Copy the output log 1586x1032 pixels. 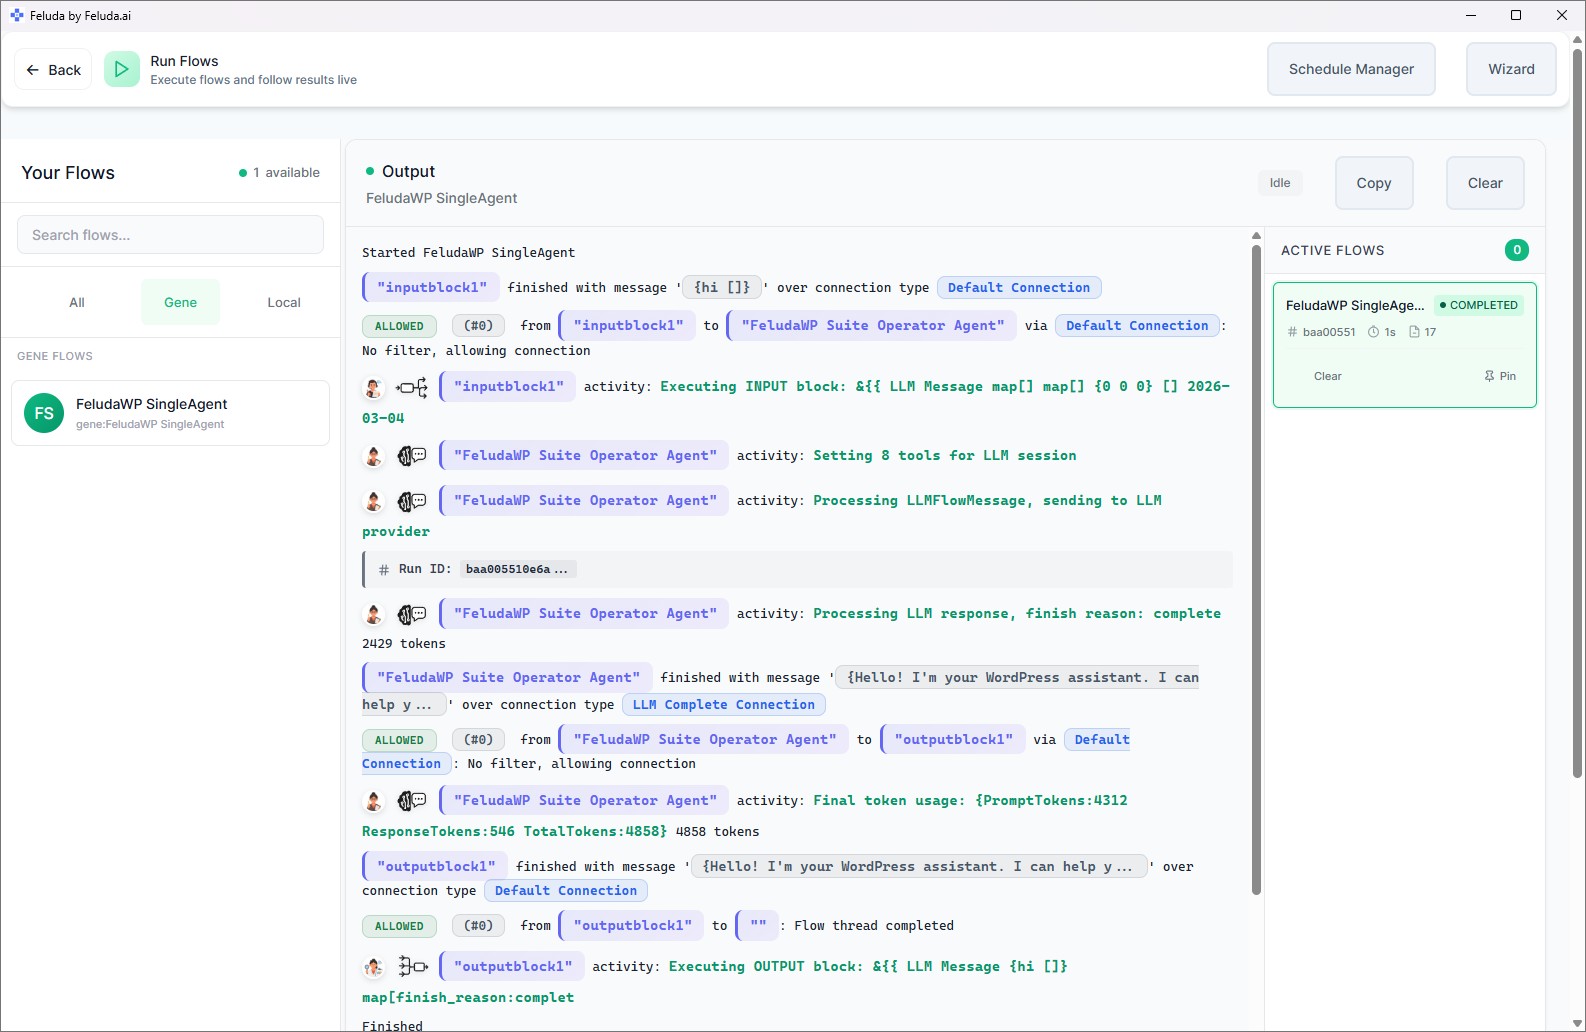pyautogui.click(x=1374, y=183)
